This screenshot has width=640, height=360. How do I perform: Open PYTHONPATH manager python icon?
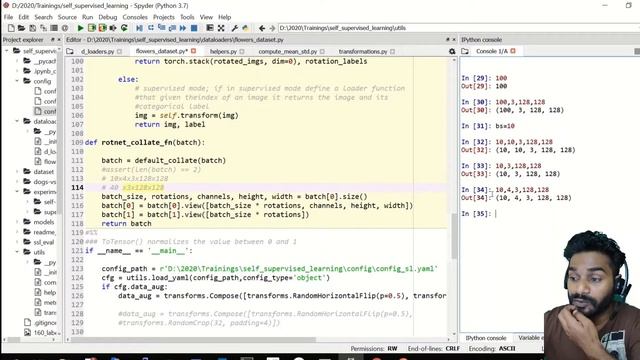245,28
